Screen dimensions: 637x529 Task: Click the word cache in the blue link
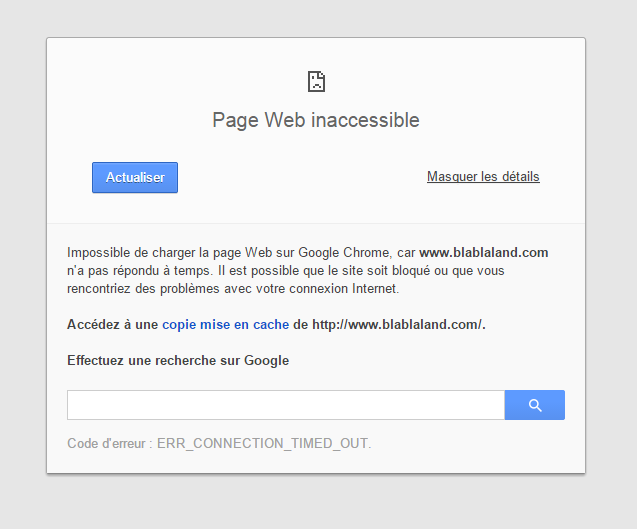(271, 325)
